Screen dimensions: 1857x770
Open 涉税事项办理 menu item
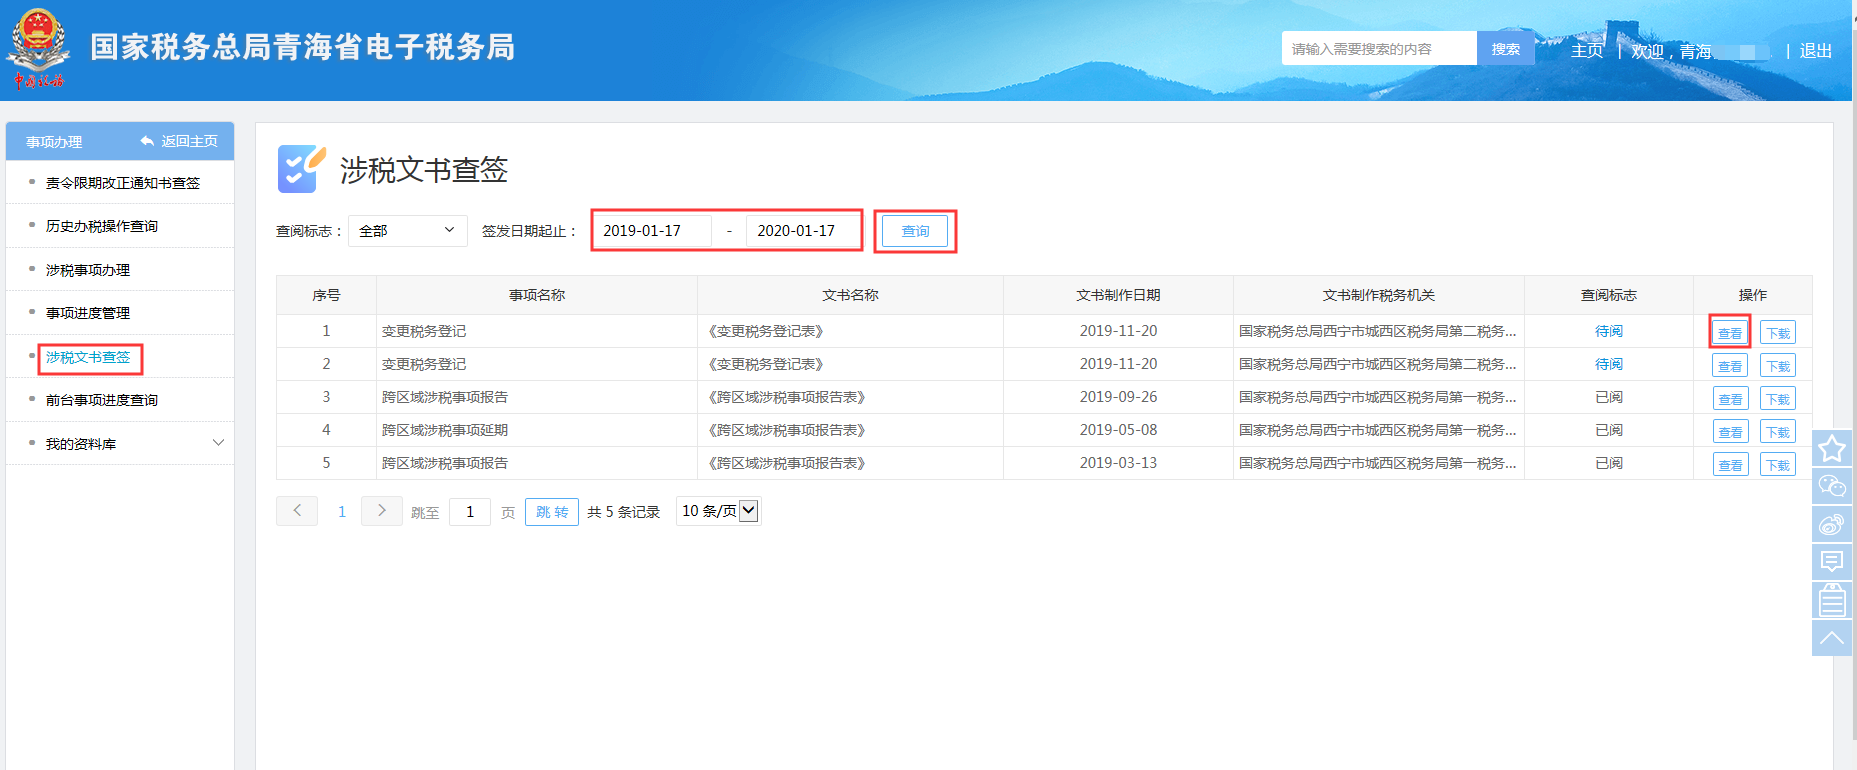[88, 270]
